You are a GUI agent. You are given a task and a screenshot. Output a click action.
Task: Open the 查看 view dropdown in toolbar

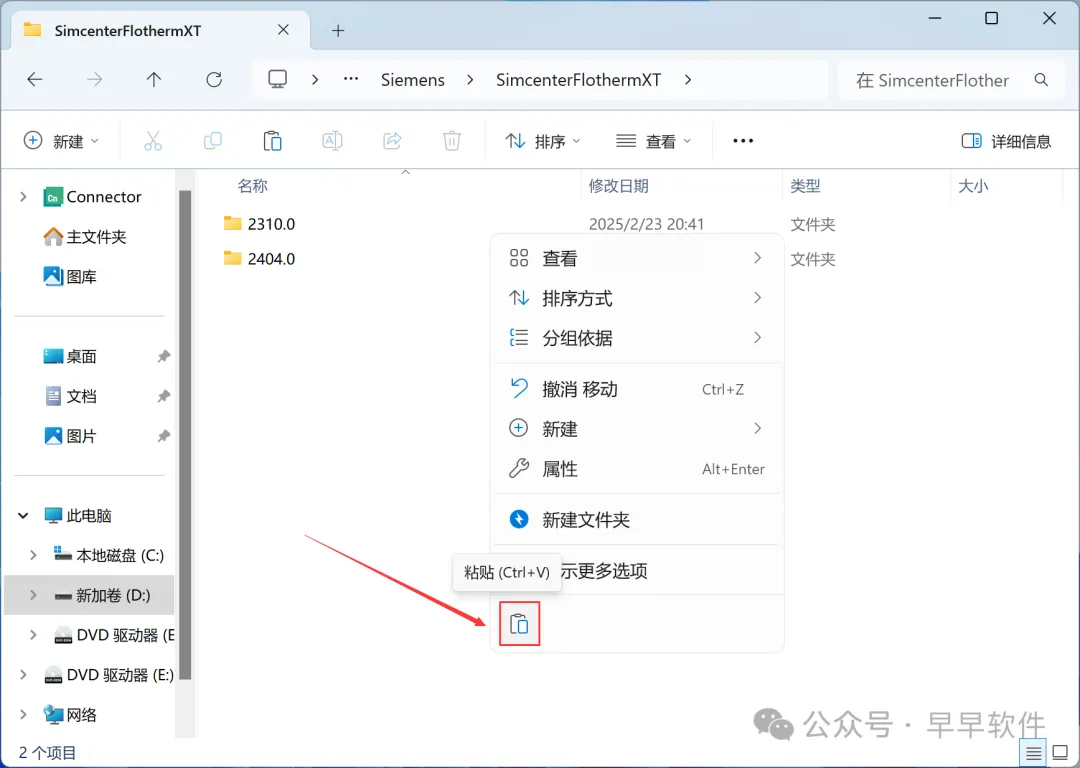tap(653, 141)
